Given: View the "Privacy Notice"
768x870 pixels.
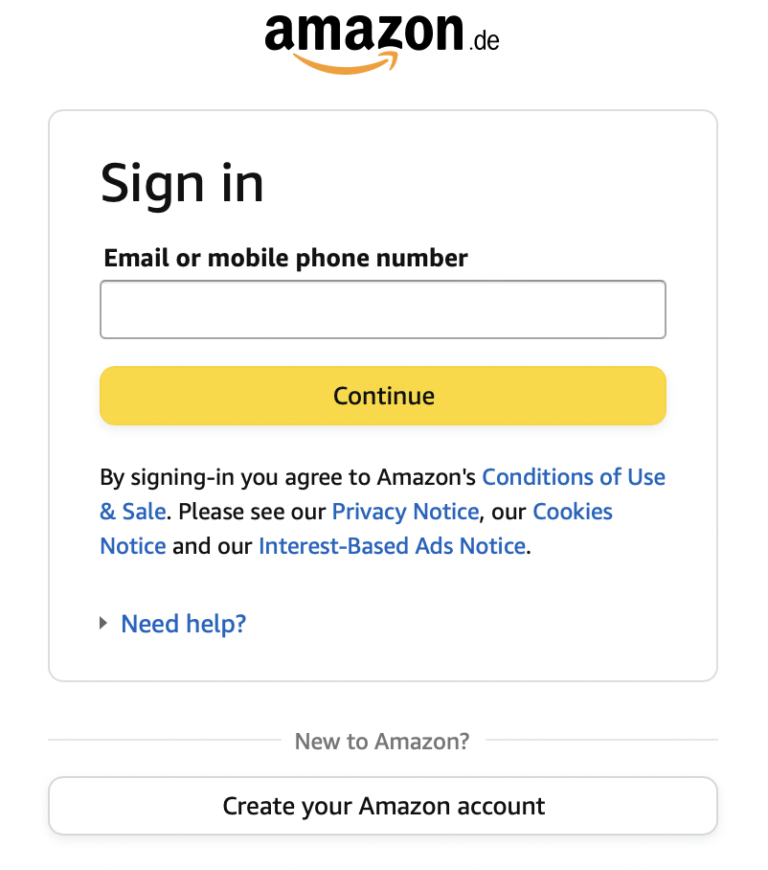Looking at the screenshot, I should 404,511.
